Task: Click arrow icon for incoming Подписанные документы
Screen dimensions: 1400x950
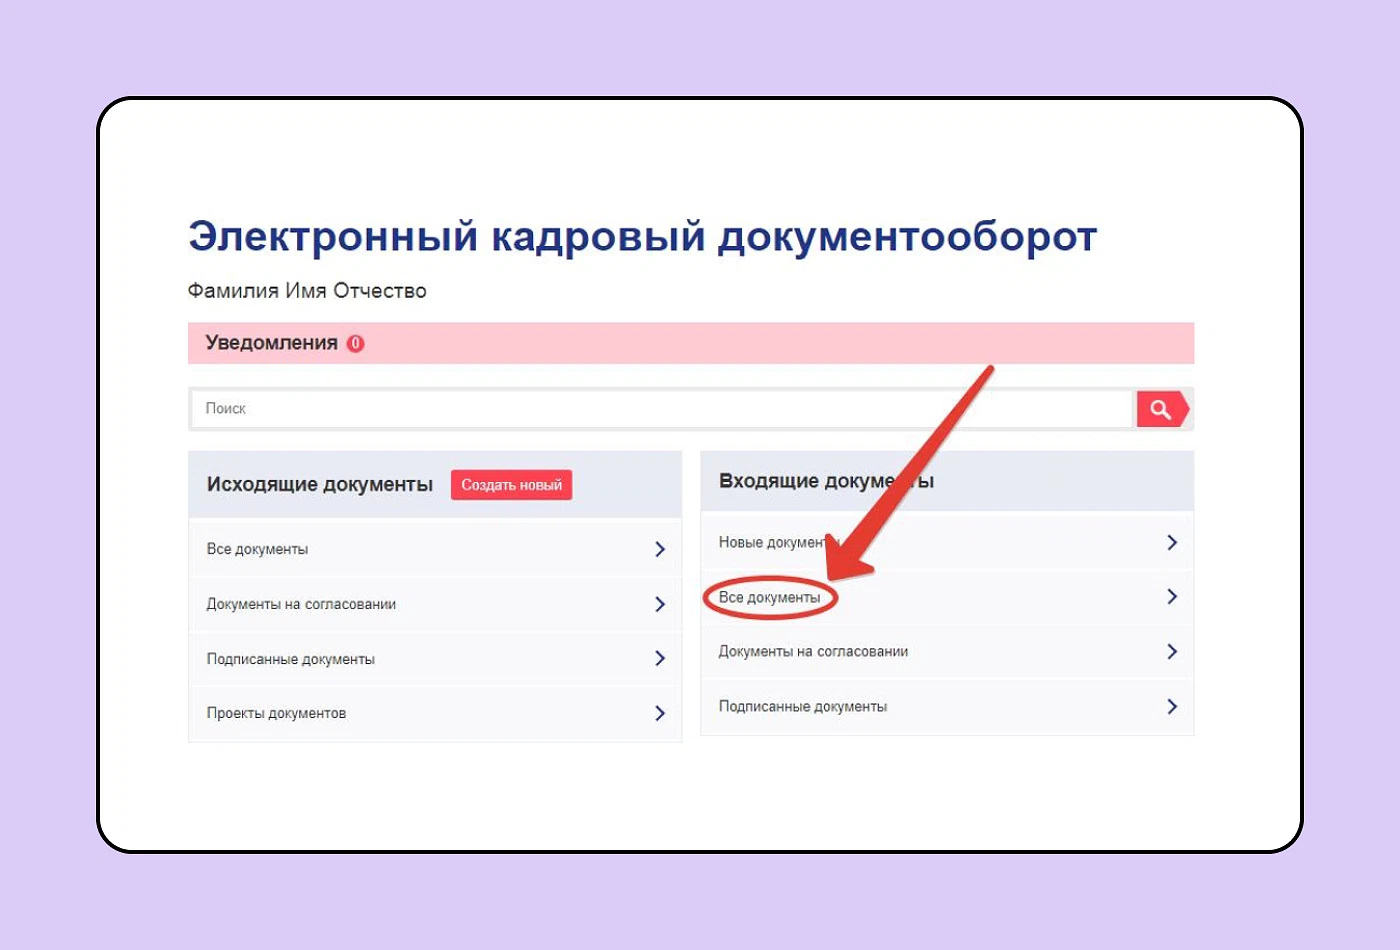Action: 1172,706
